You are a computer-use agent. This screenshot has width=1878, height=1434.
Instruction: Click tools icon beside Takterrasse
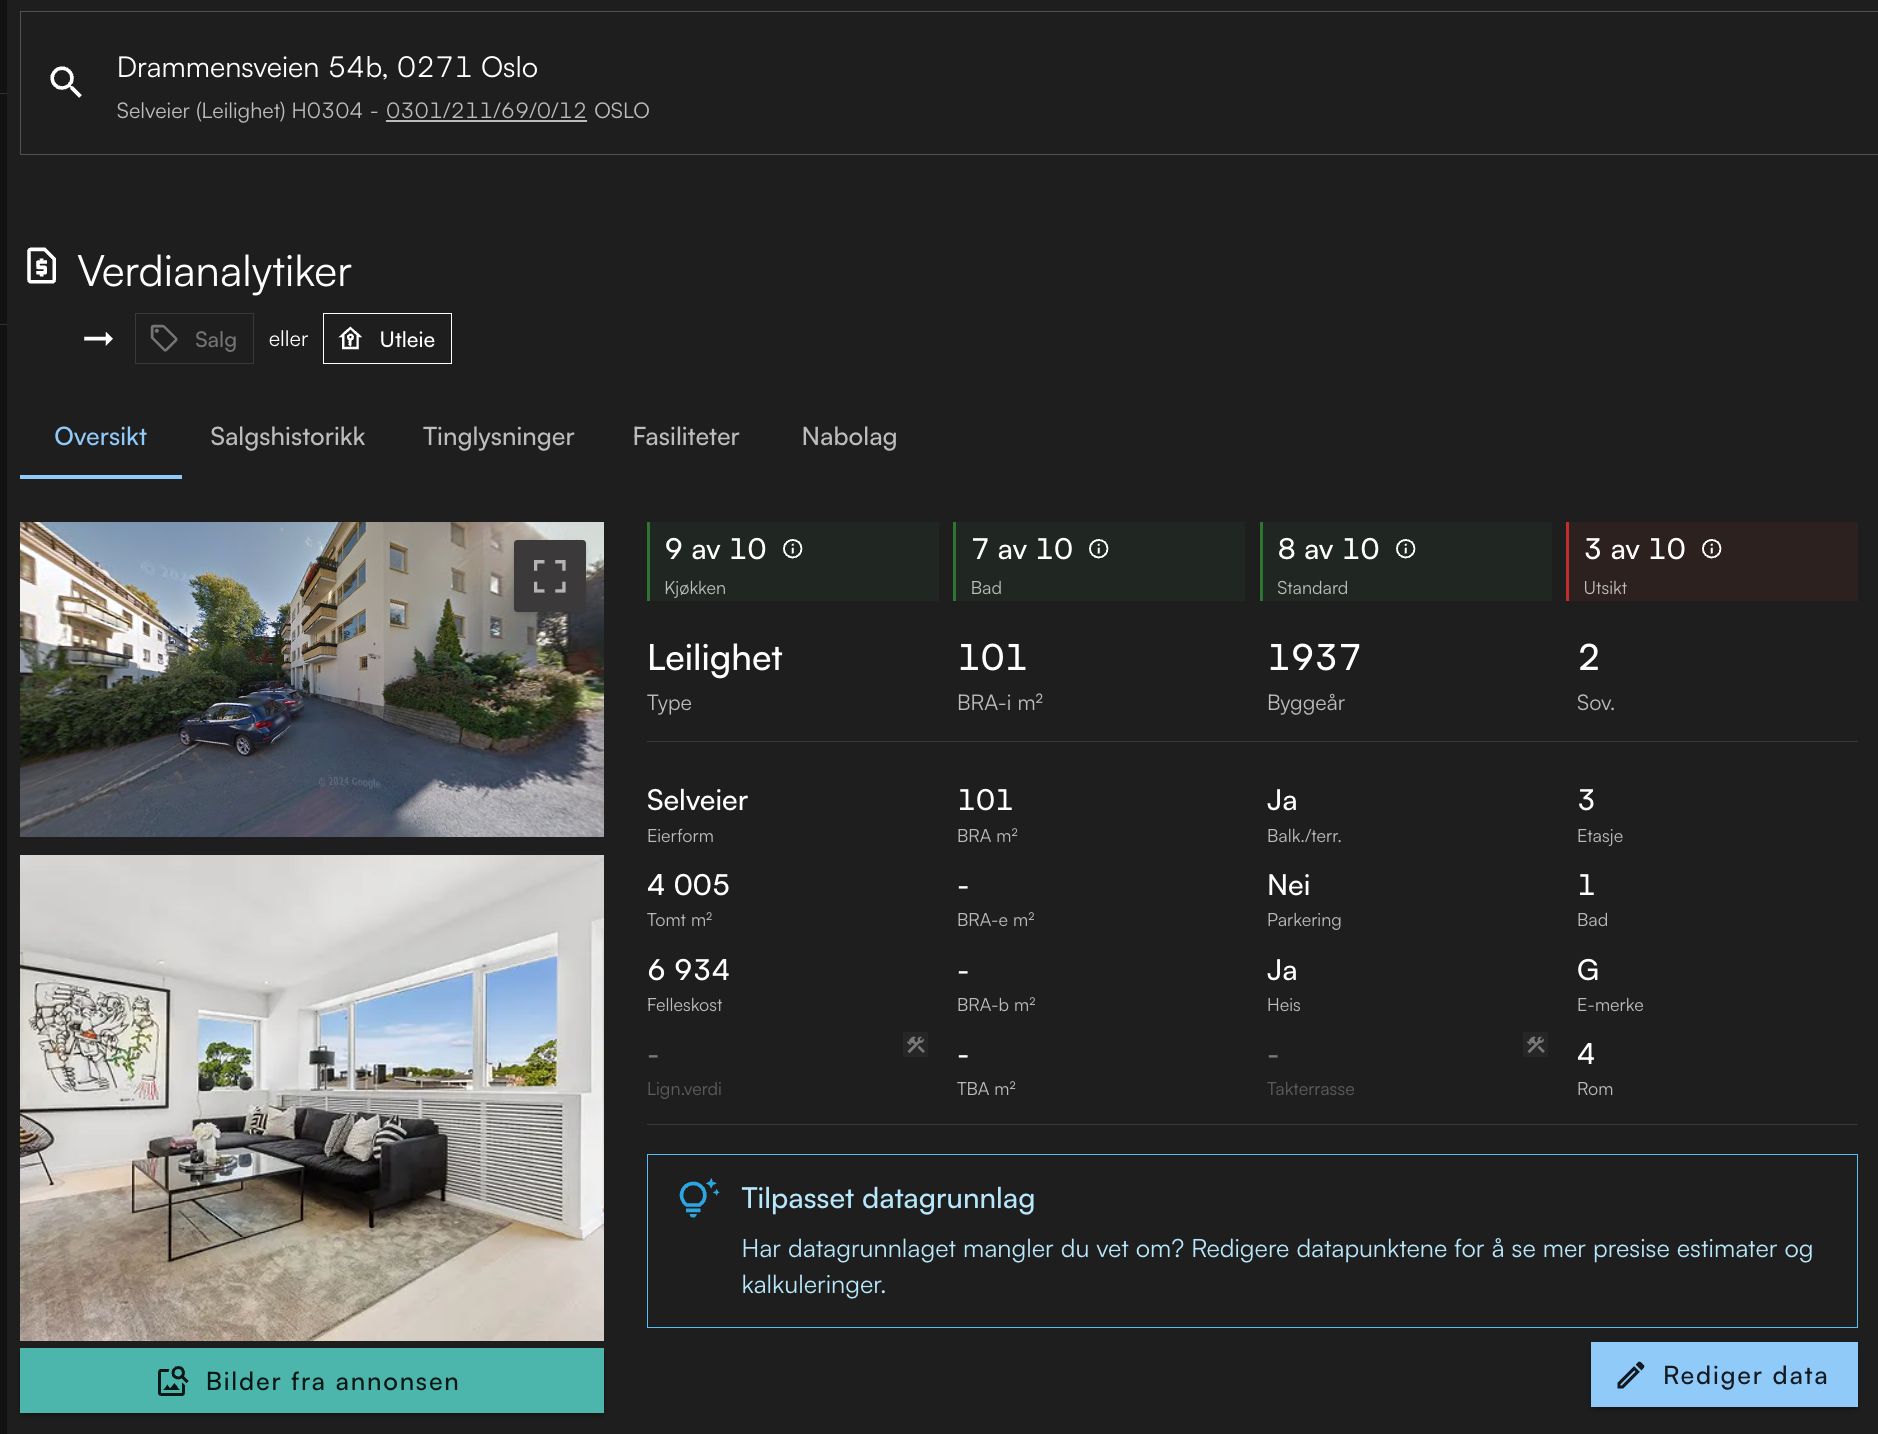point(1536,1045)
